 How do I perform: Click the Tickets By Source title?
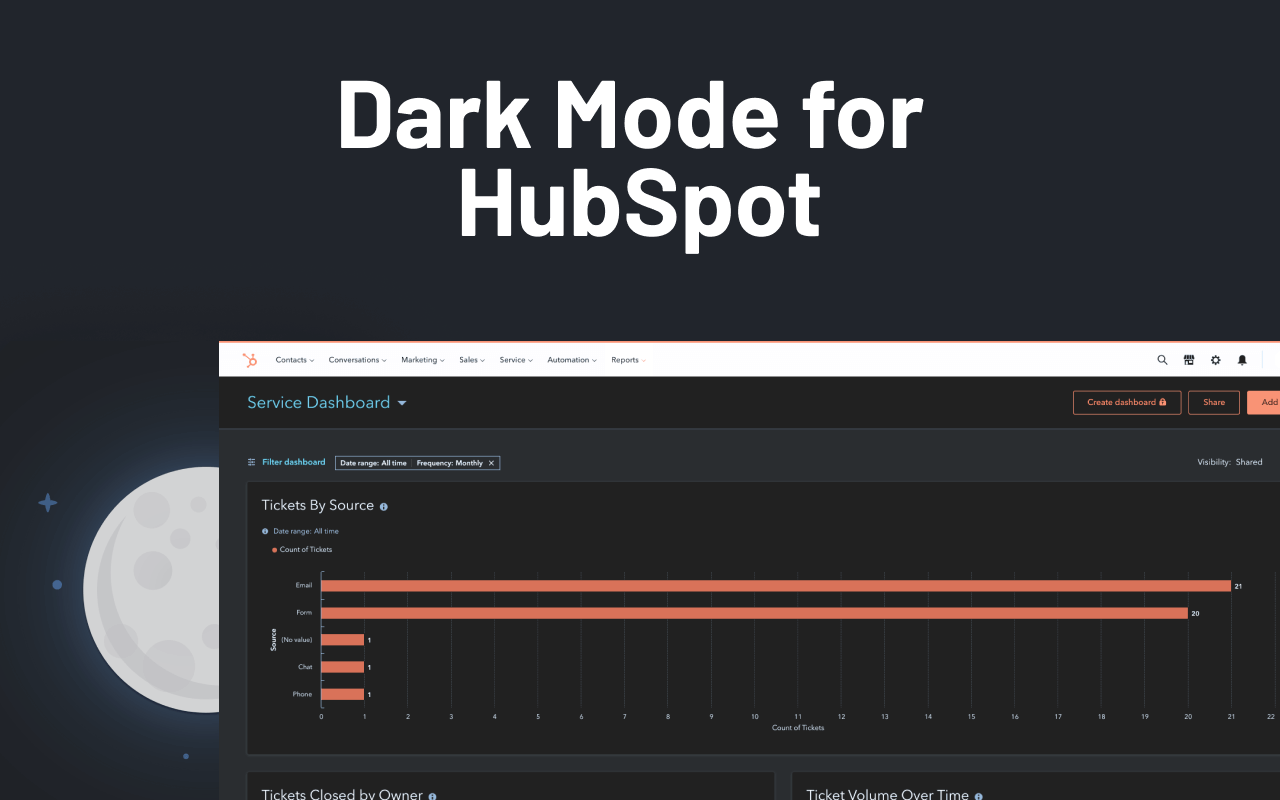[x=317, y=505]
